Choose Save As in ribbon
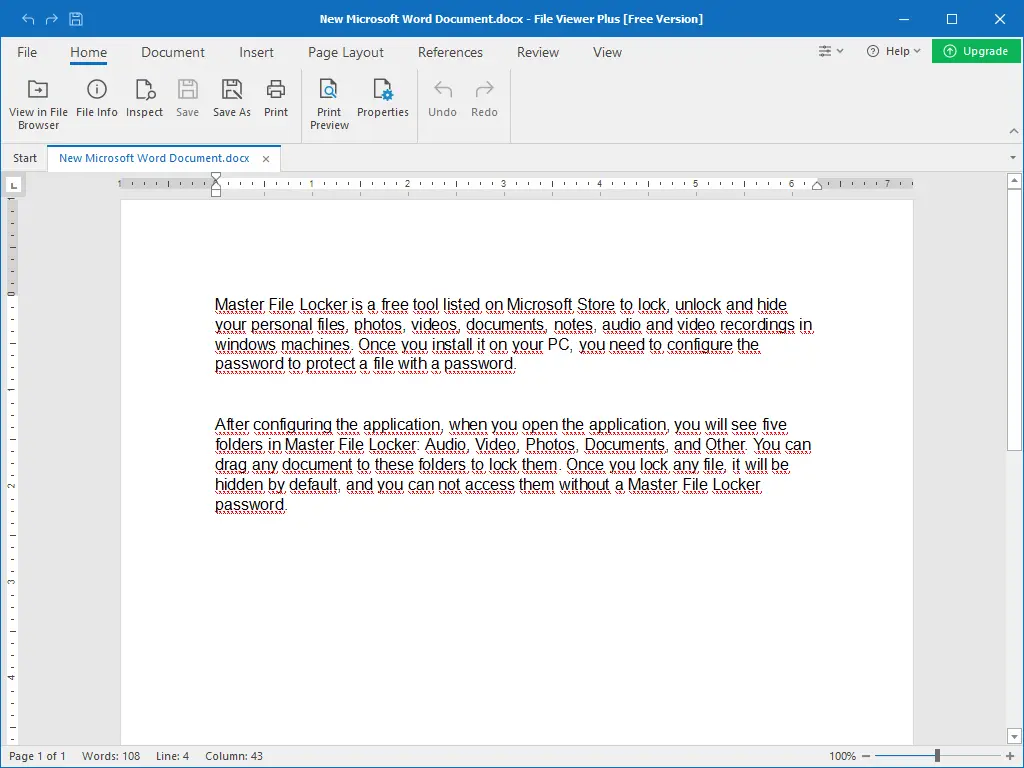 (x=232, y=98)
